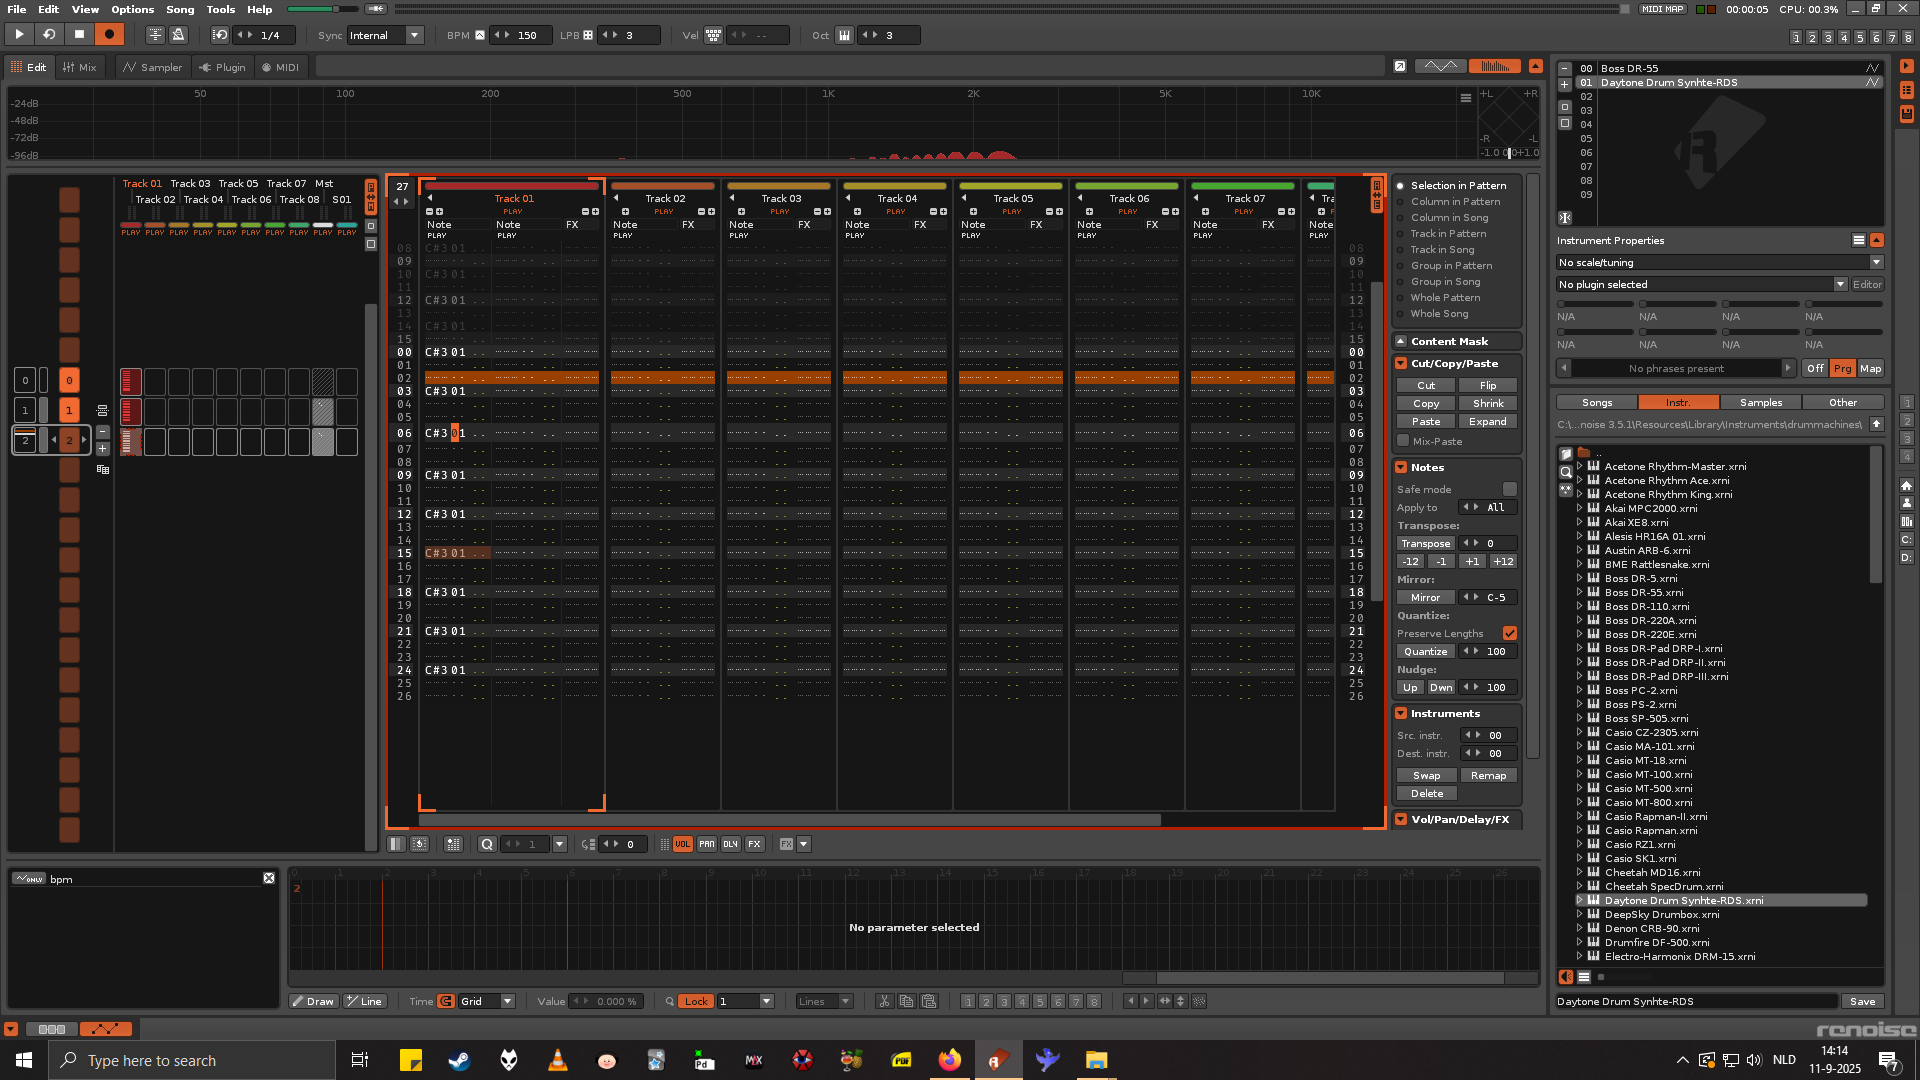The height and width of the screenshot is (1080, 1920).
Task: Click the Stop playback button
Action: click(x=79, y=35)
